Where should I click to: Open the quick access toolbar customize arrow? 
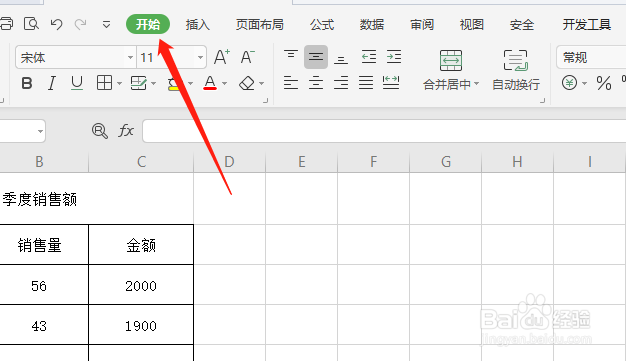pos(106,25)
